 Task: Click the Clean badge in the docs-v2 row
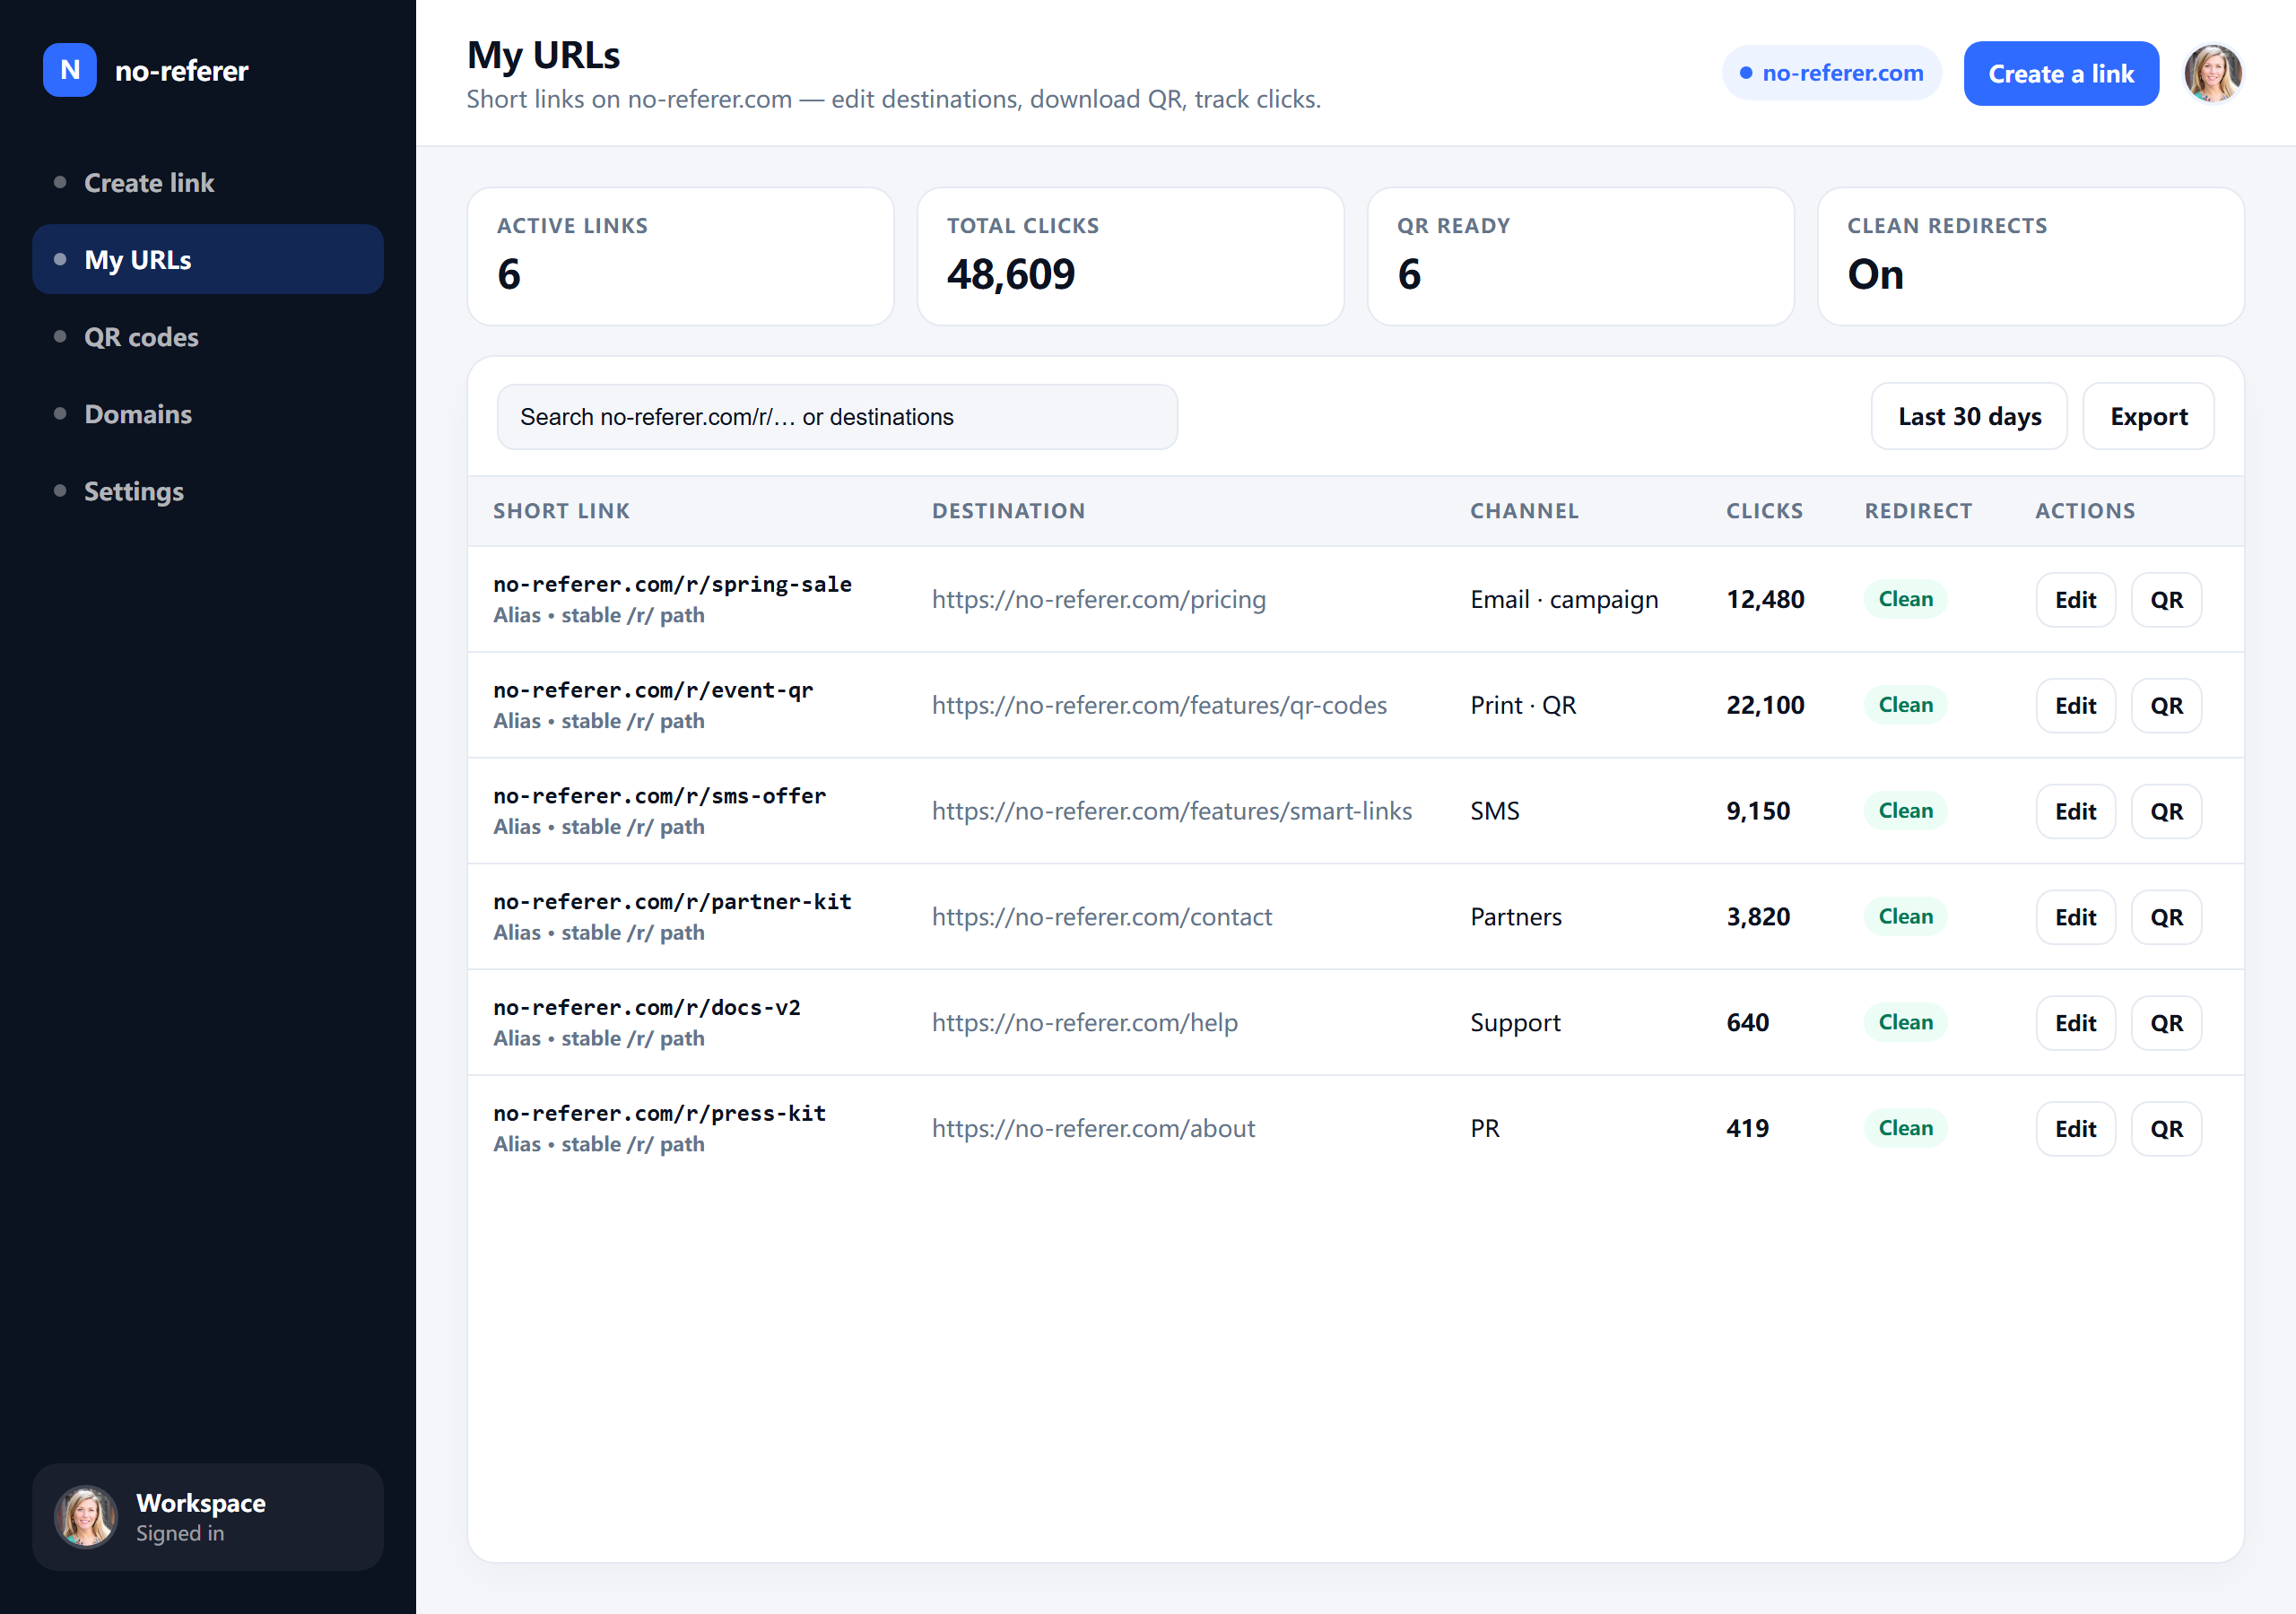point(1904,1022)
